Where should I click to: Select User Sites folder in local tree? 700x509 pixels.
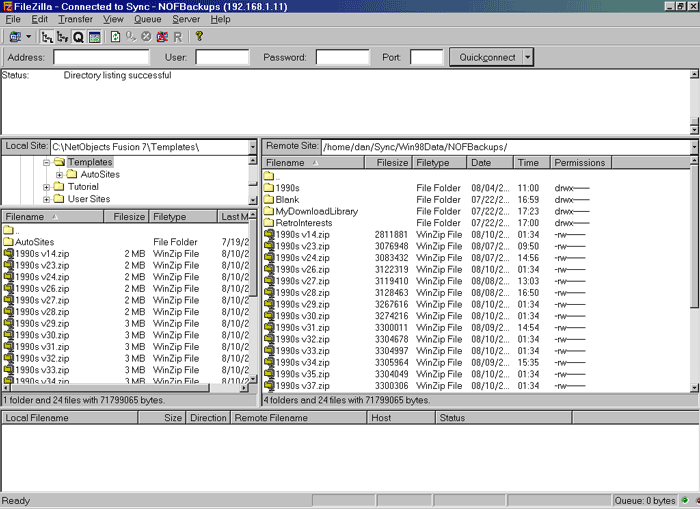pos(89,199)
